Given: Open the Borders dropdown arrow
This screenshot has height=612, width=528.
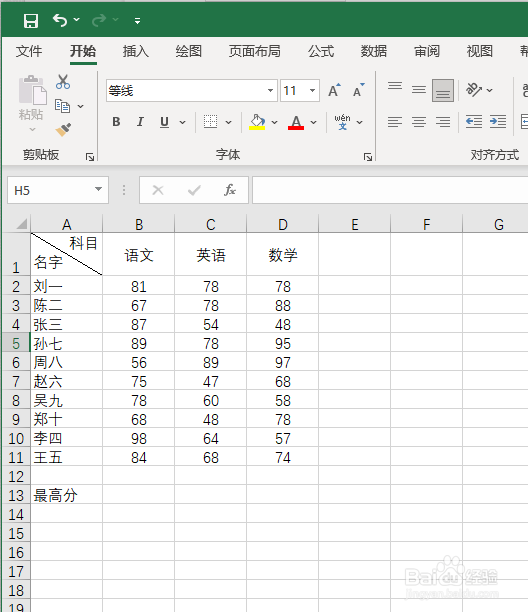Looking at the screenshot, I should tap(228, 122).
